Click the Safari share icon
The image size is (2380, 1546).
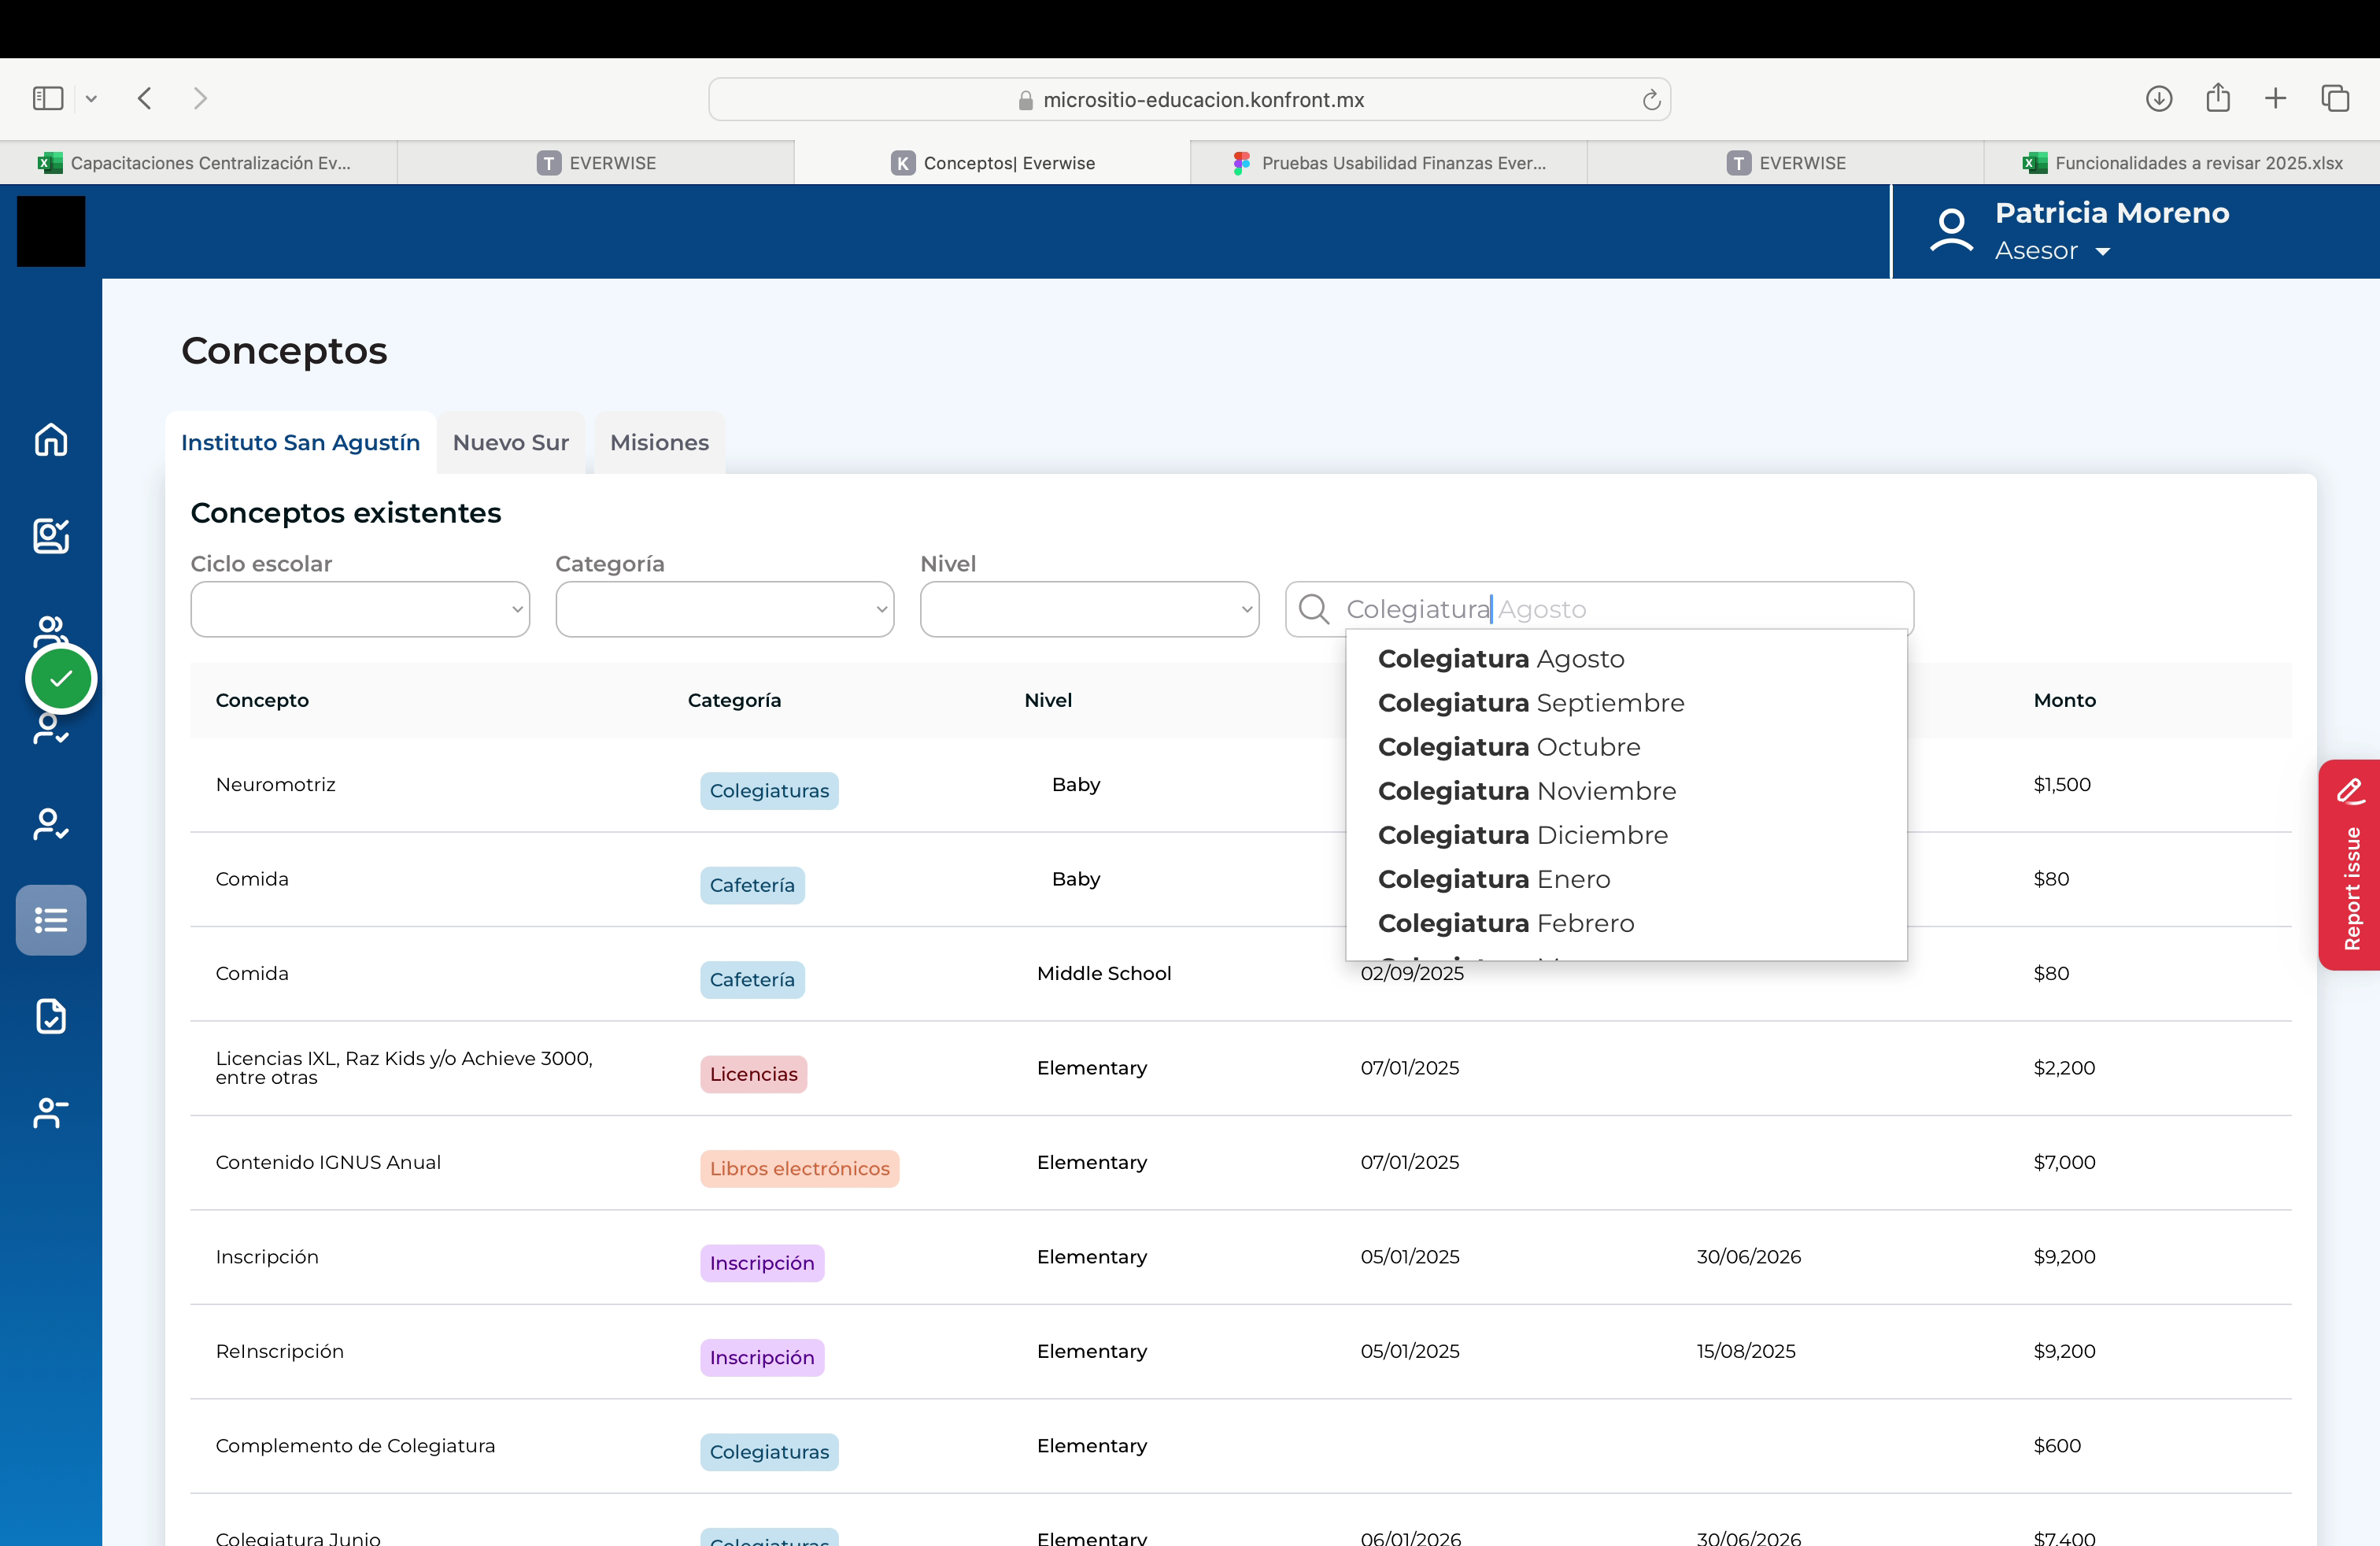2217,97
